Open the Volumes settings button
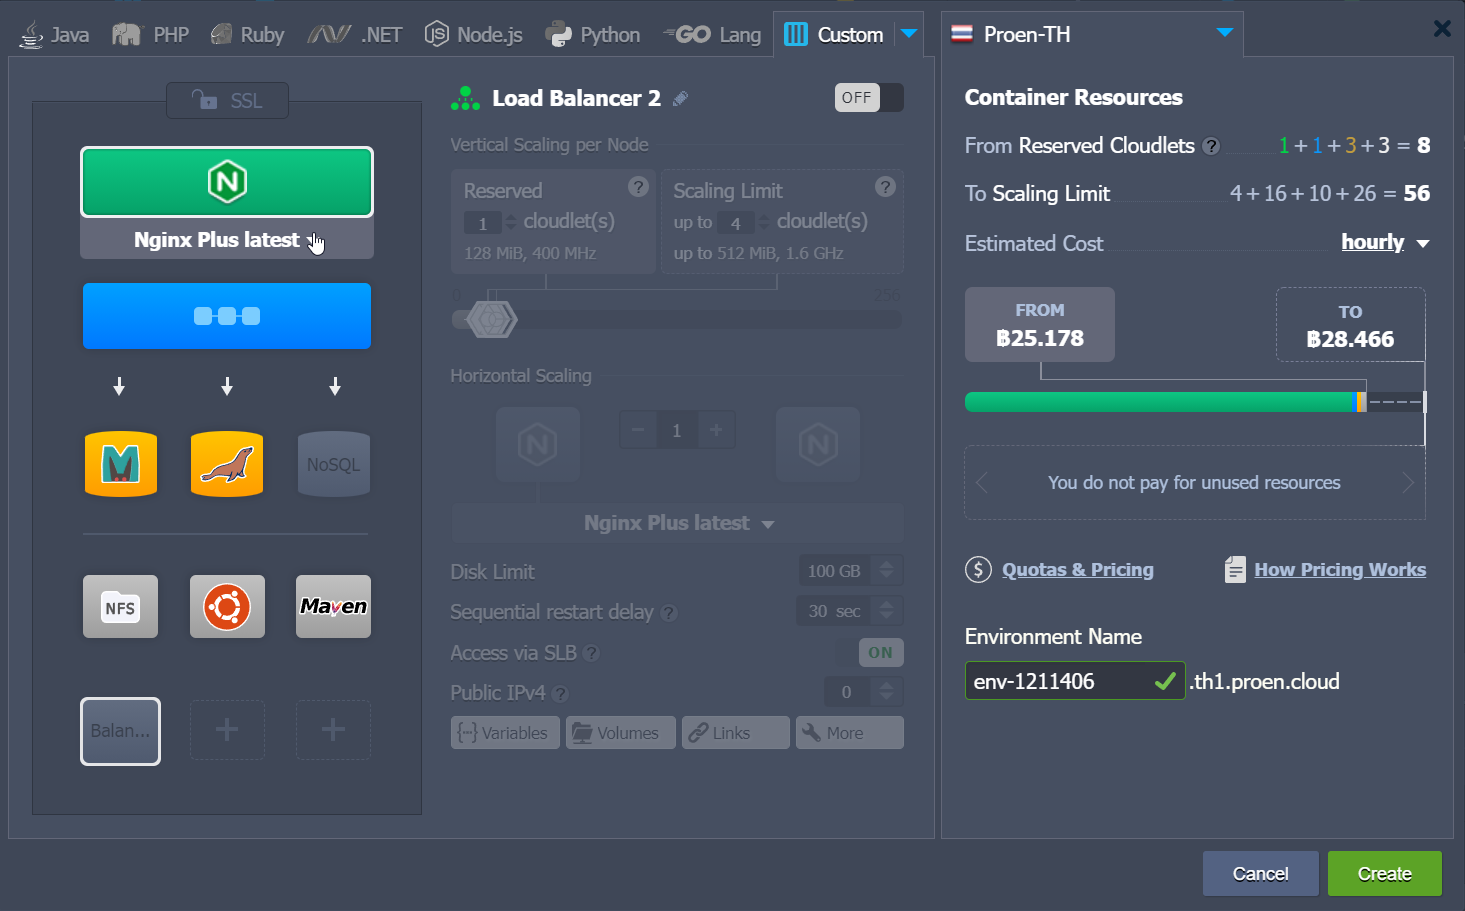The width and height of the screenshot is (1465, 911). point(620,733)
